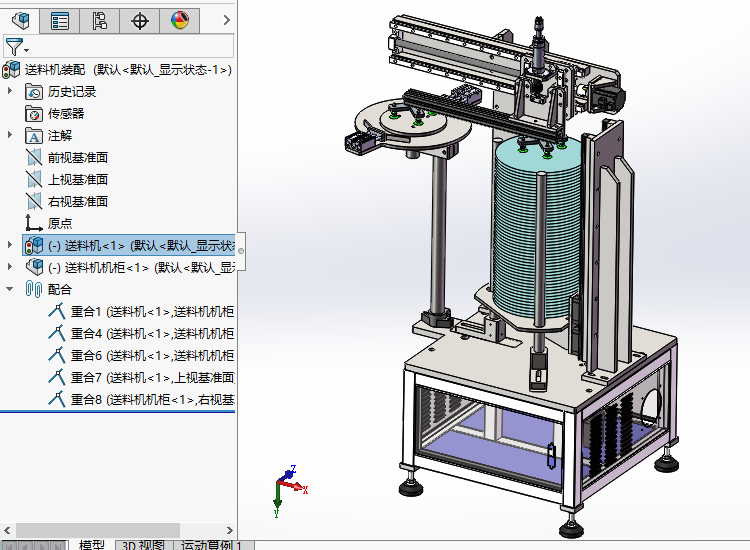Screen dimensions: 750x550
Task: Select the 上视基准面 plane icon
Action: tap(34, 179)
